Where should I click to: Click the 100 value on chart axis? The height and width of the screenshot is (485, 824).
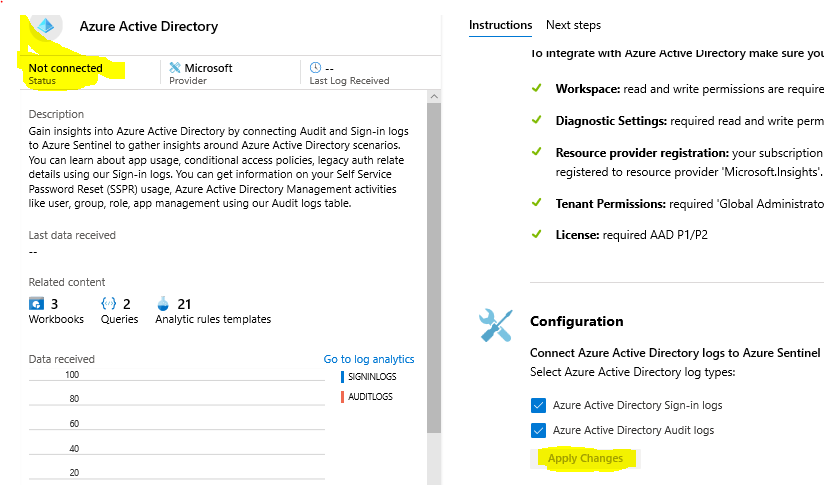pos(72,375)
